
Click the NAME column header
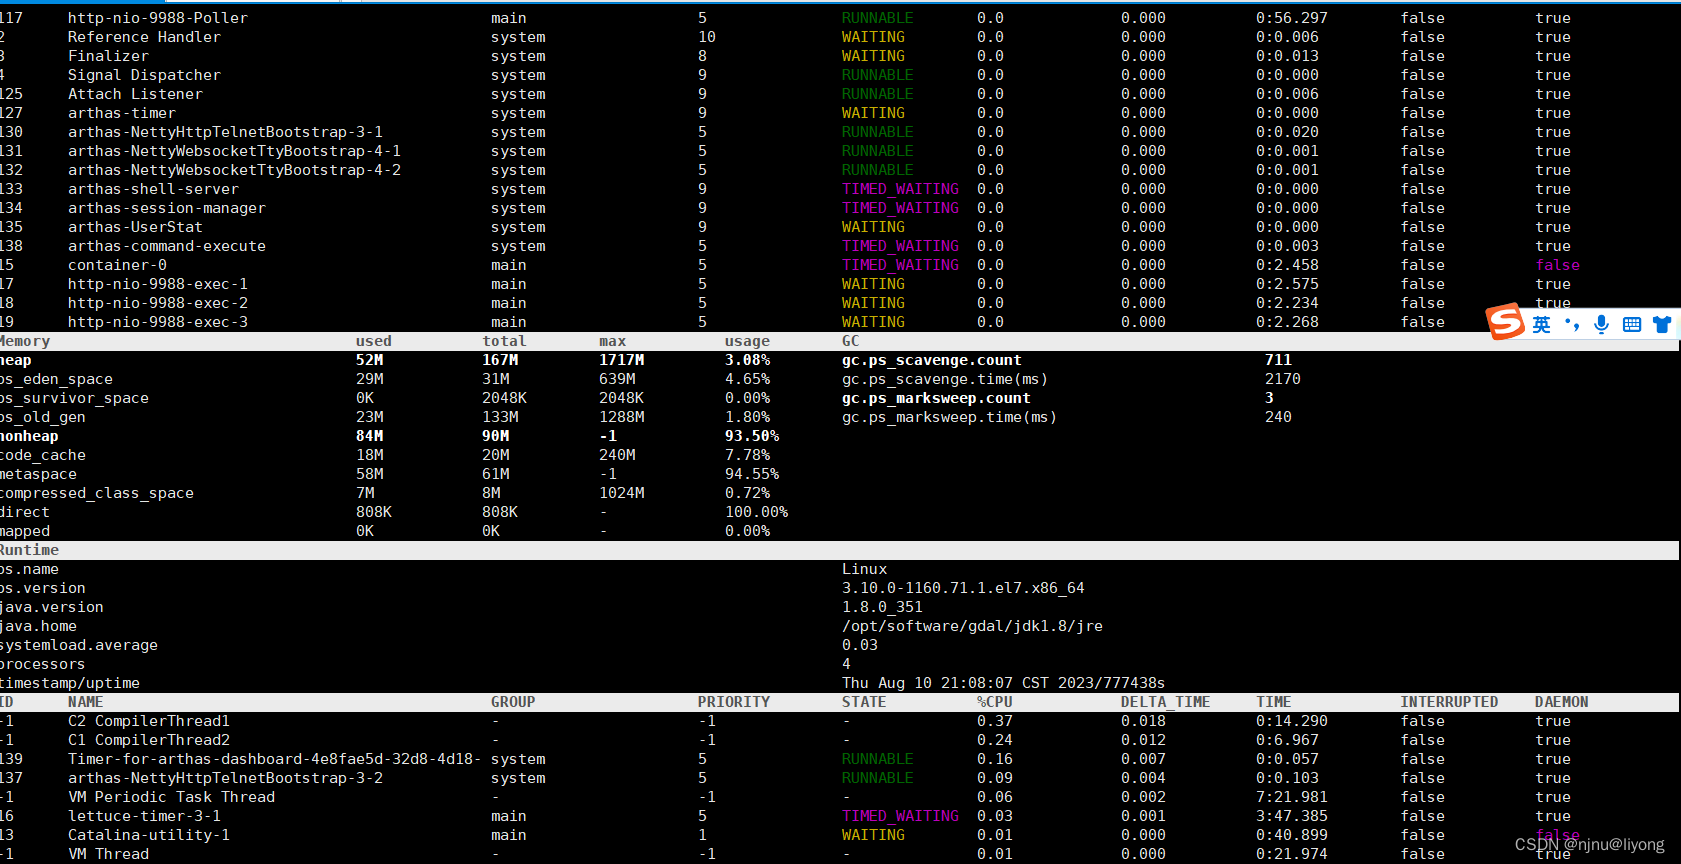[x=86, y=702]
